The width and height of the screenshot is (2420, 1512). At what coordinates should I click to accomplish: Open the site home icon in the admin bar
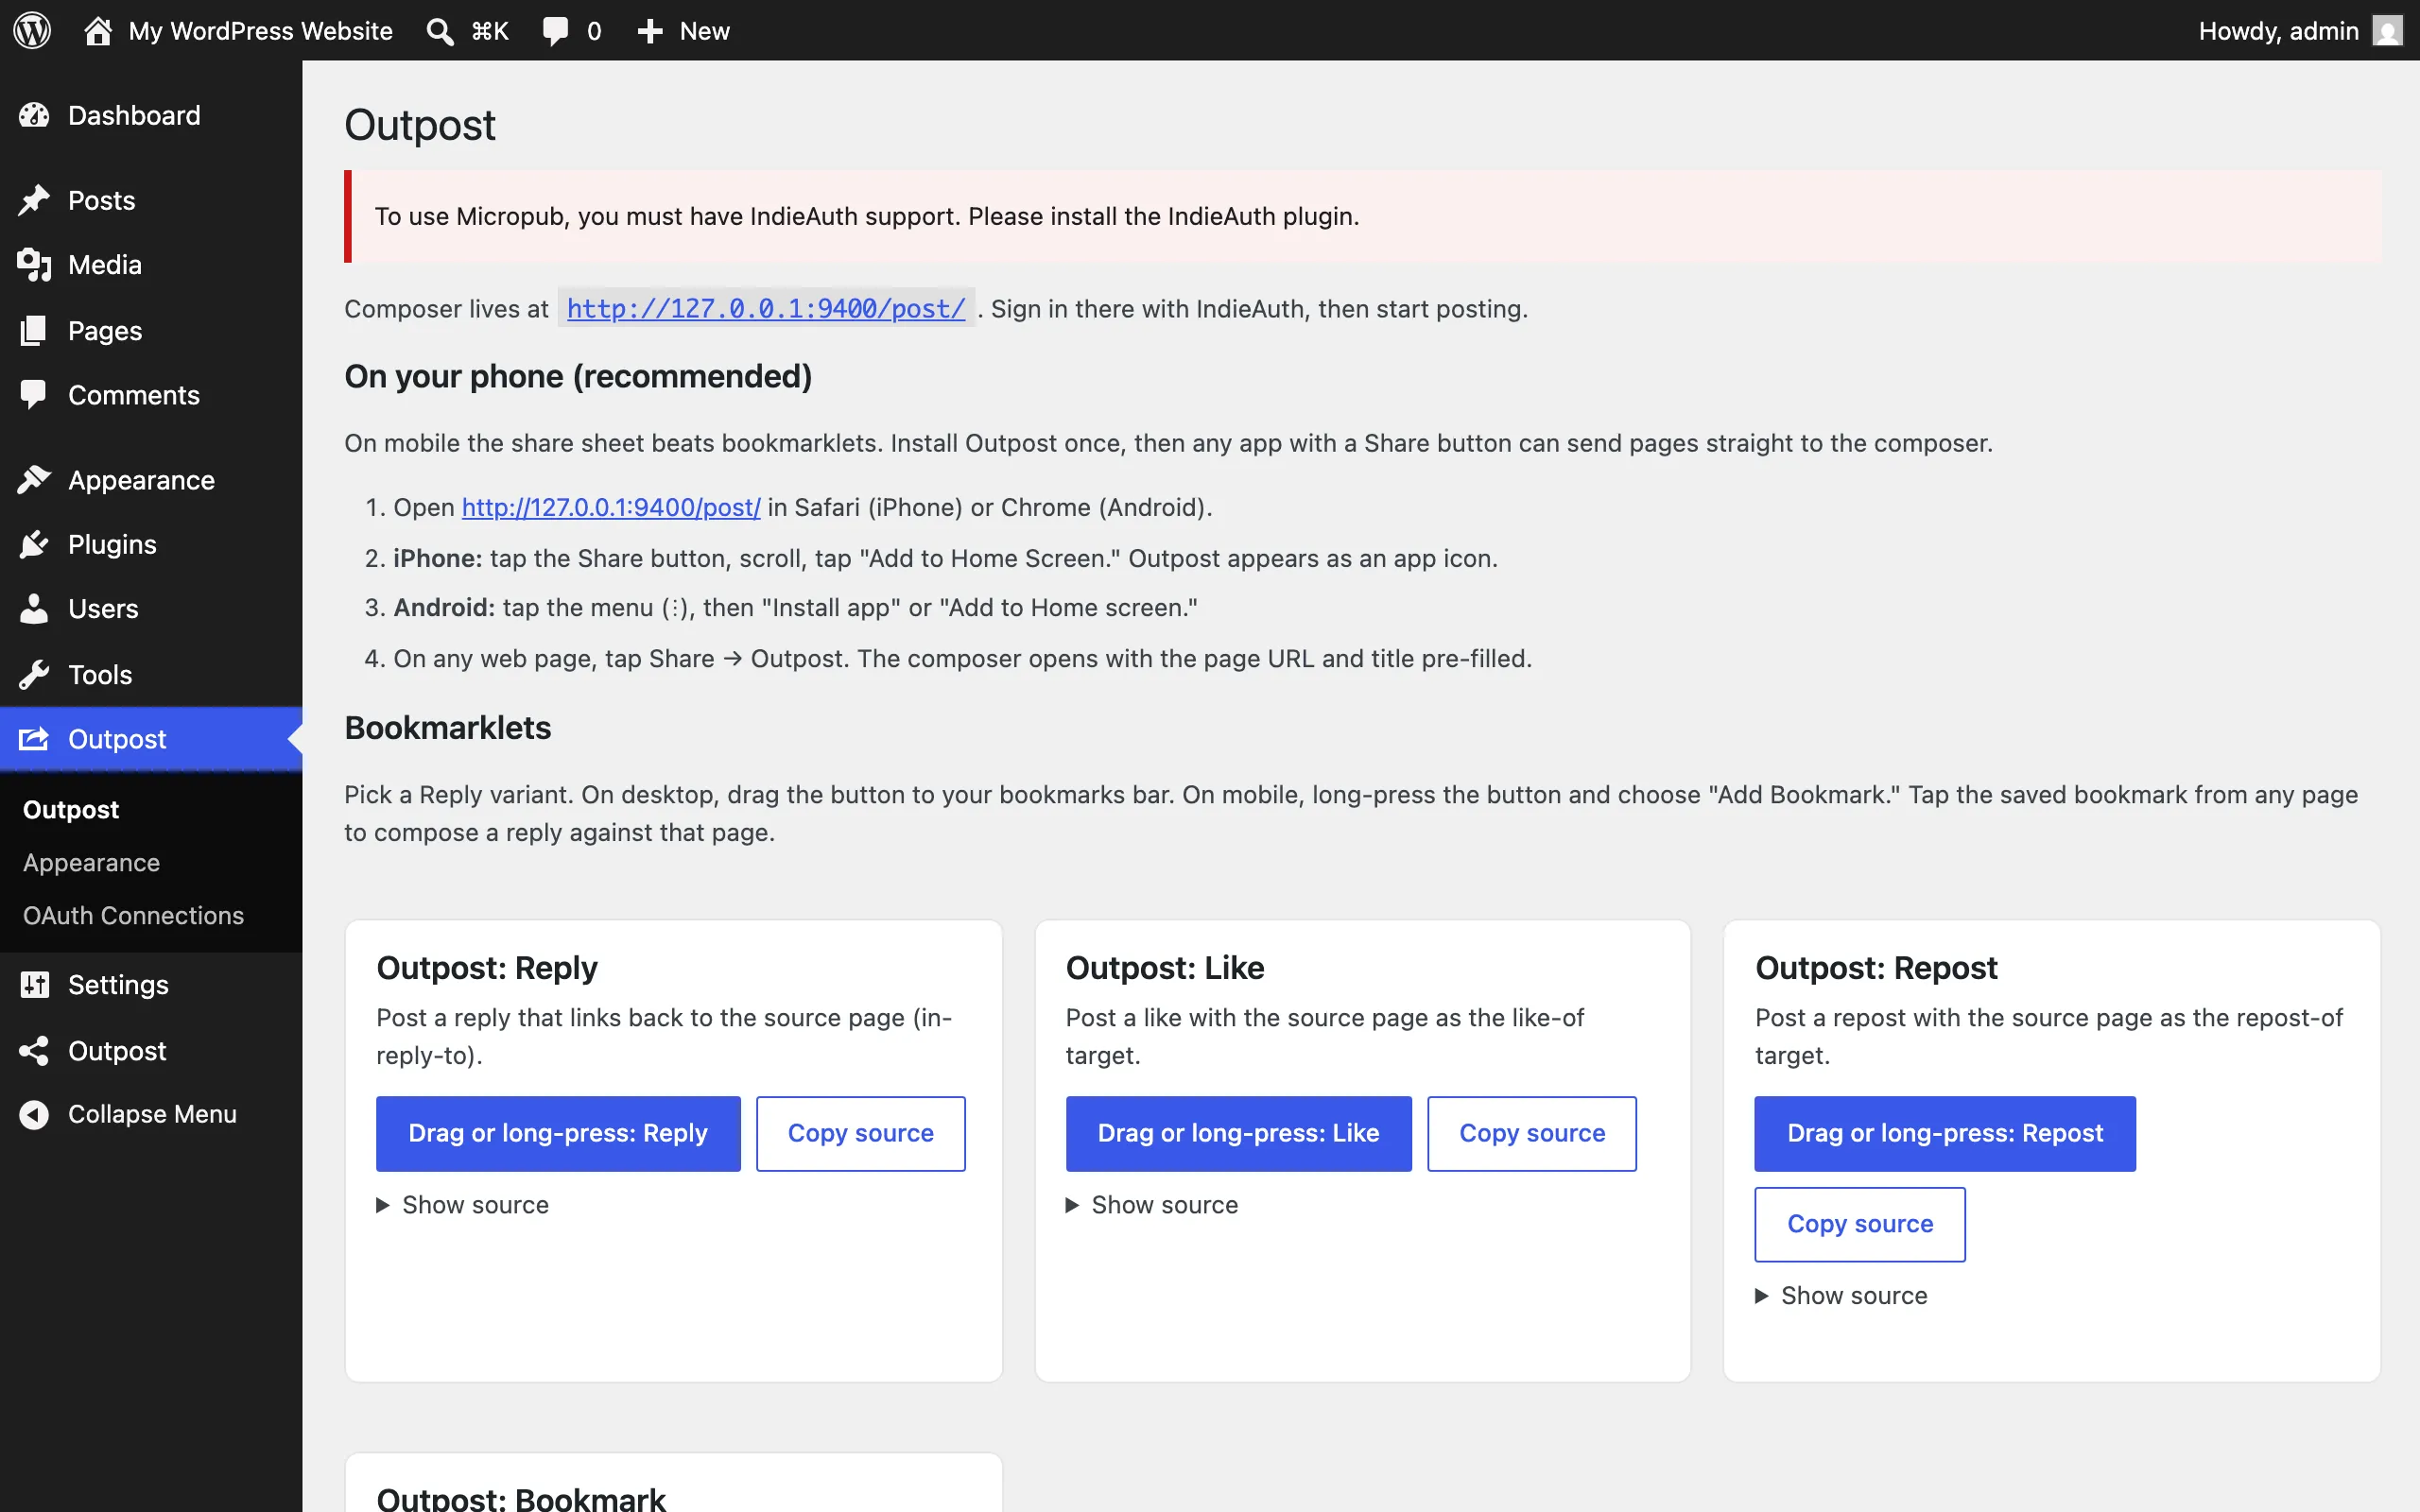(x=98, y=30)
